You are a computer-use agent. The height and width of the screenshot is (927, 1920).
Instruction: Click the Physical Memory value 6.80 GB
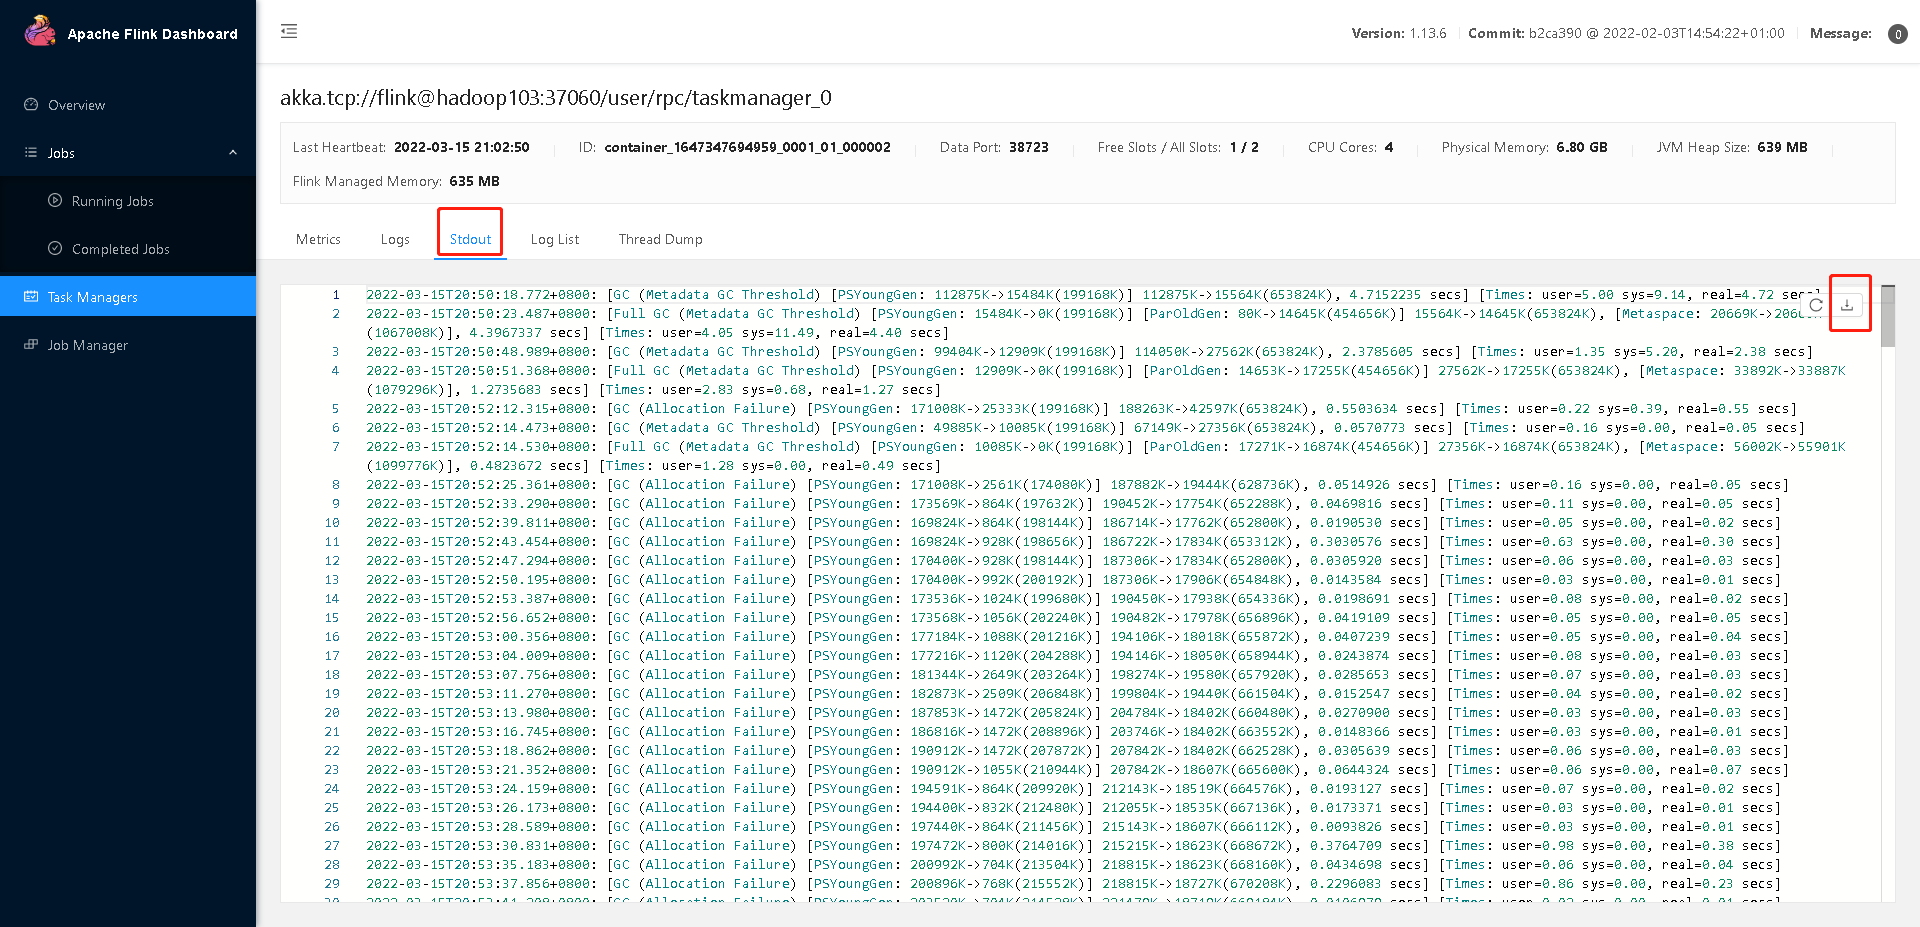click(x=1582, y=147)
